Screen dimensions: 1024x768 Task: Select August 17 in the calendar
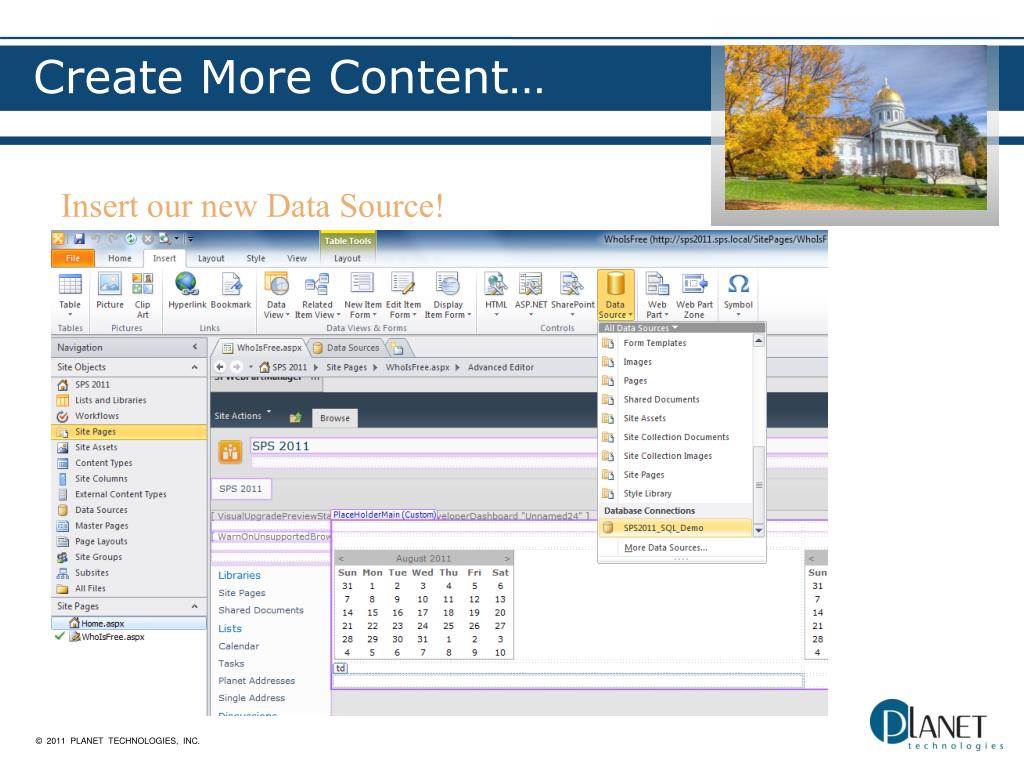[423, 613]
